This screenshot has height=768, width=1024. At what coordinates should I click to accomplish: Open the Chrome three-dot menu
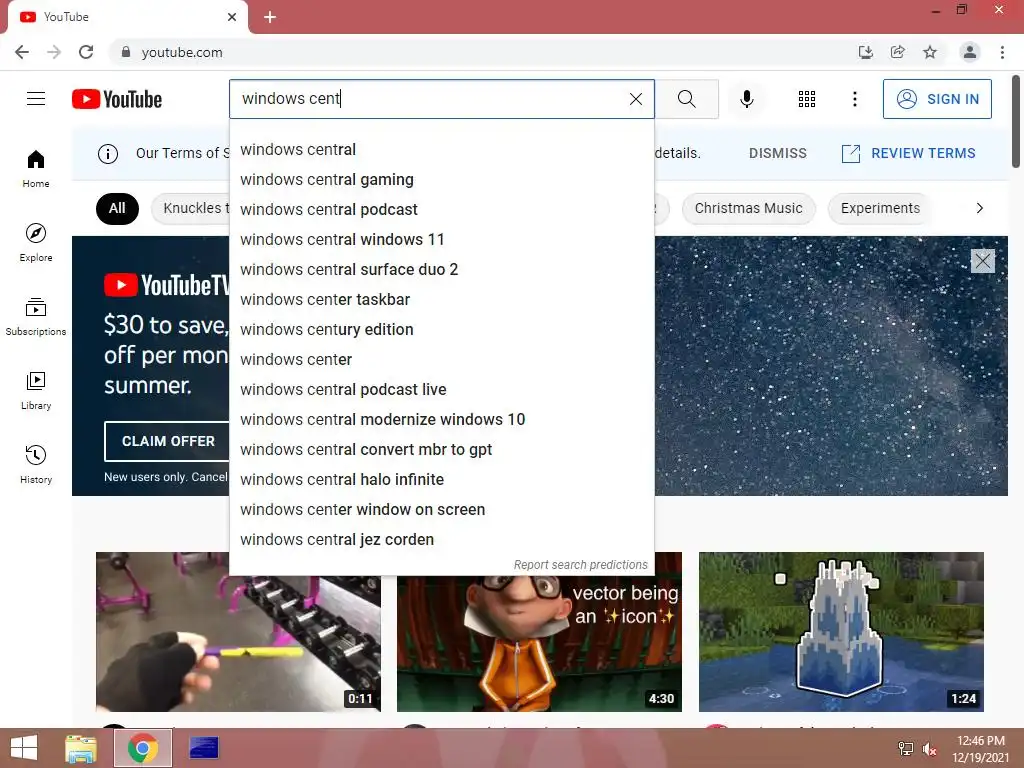[1002, 52]
